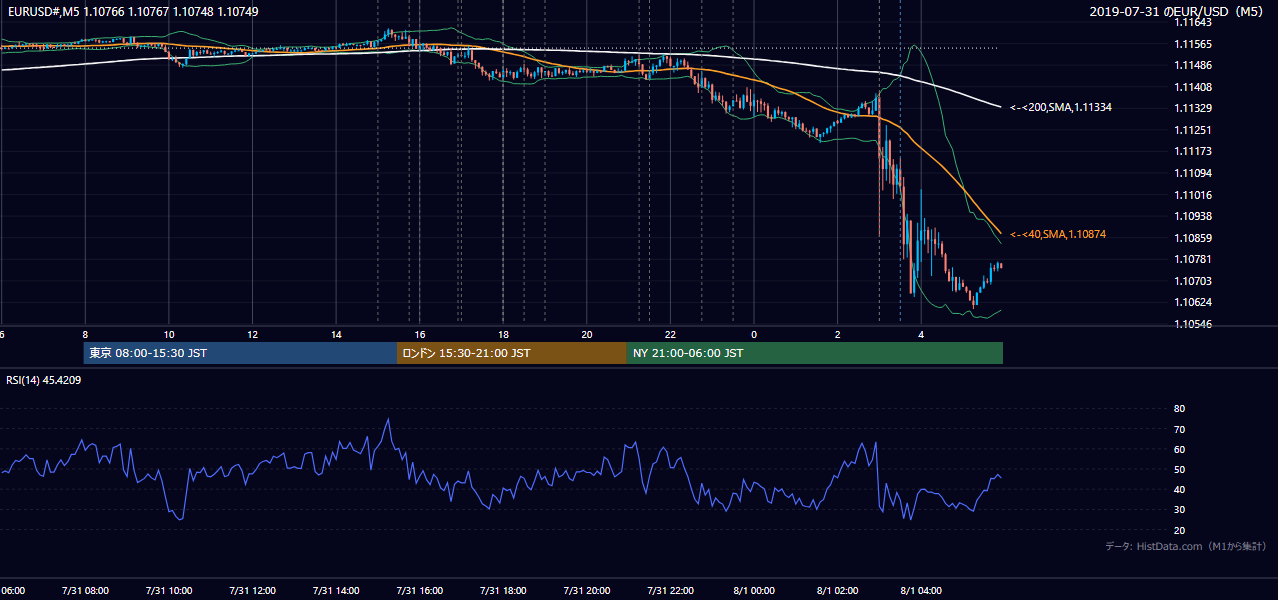The height and width of the screenshot is (600, 1278).
Task: Click the 7/31 14:00 time label
Action: coord(336,591)
